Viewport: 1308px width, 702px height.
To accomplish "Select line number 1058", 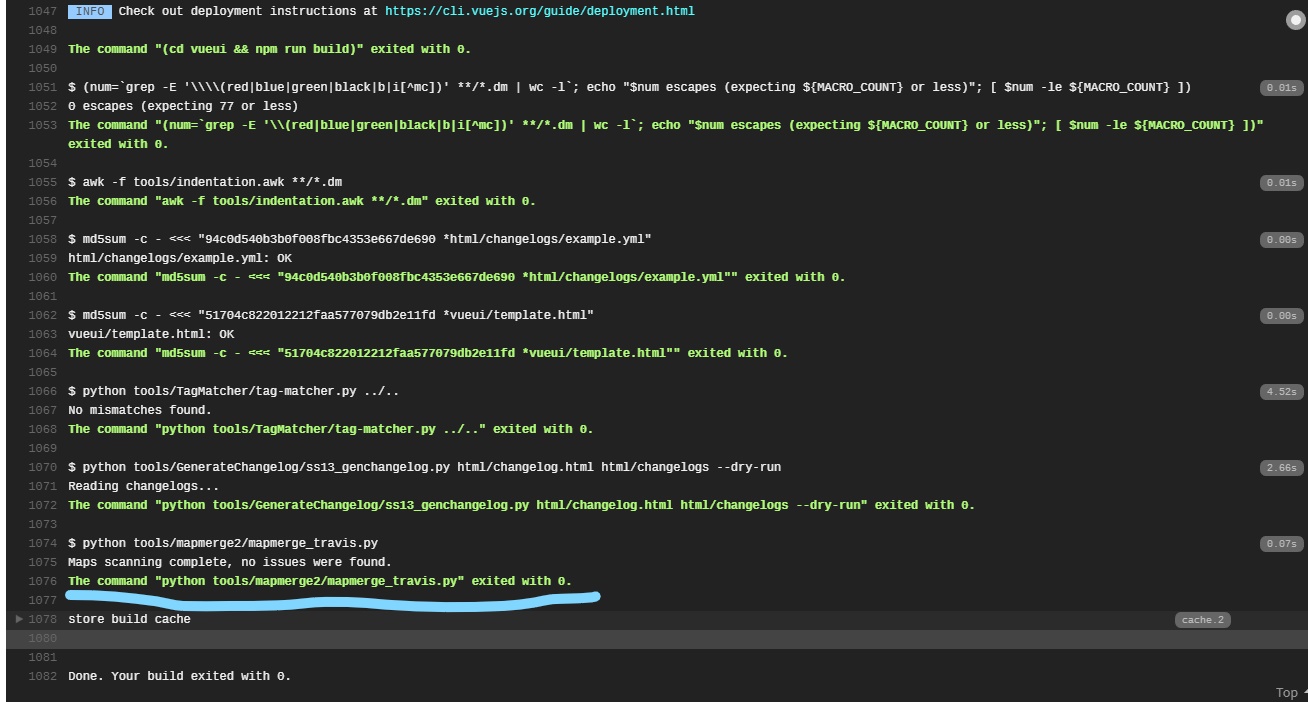I will click(42, 239).
